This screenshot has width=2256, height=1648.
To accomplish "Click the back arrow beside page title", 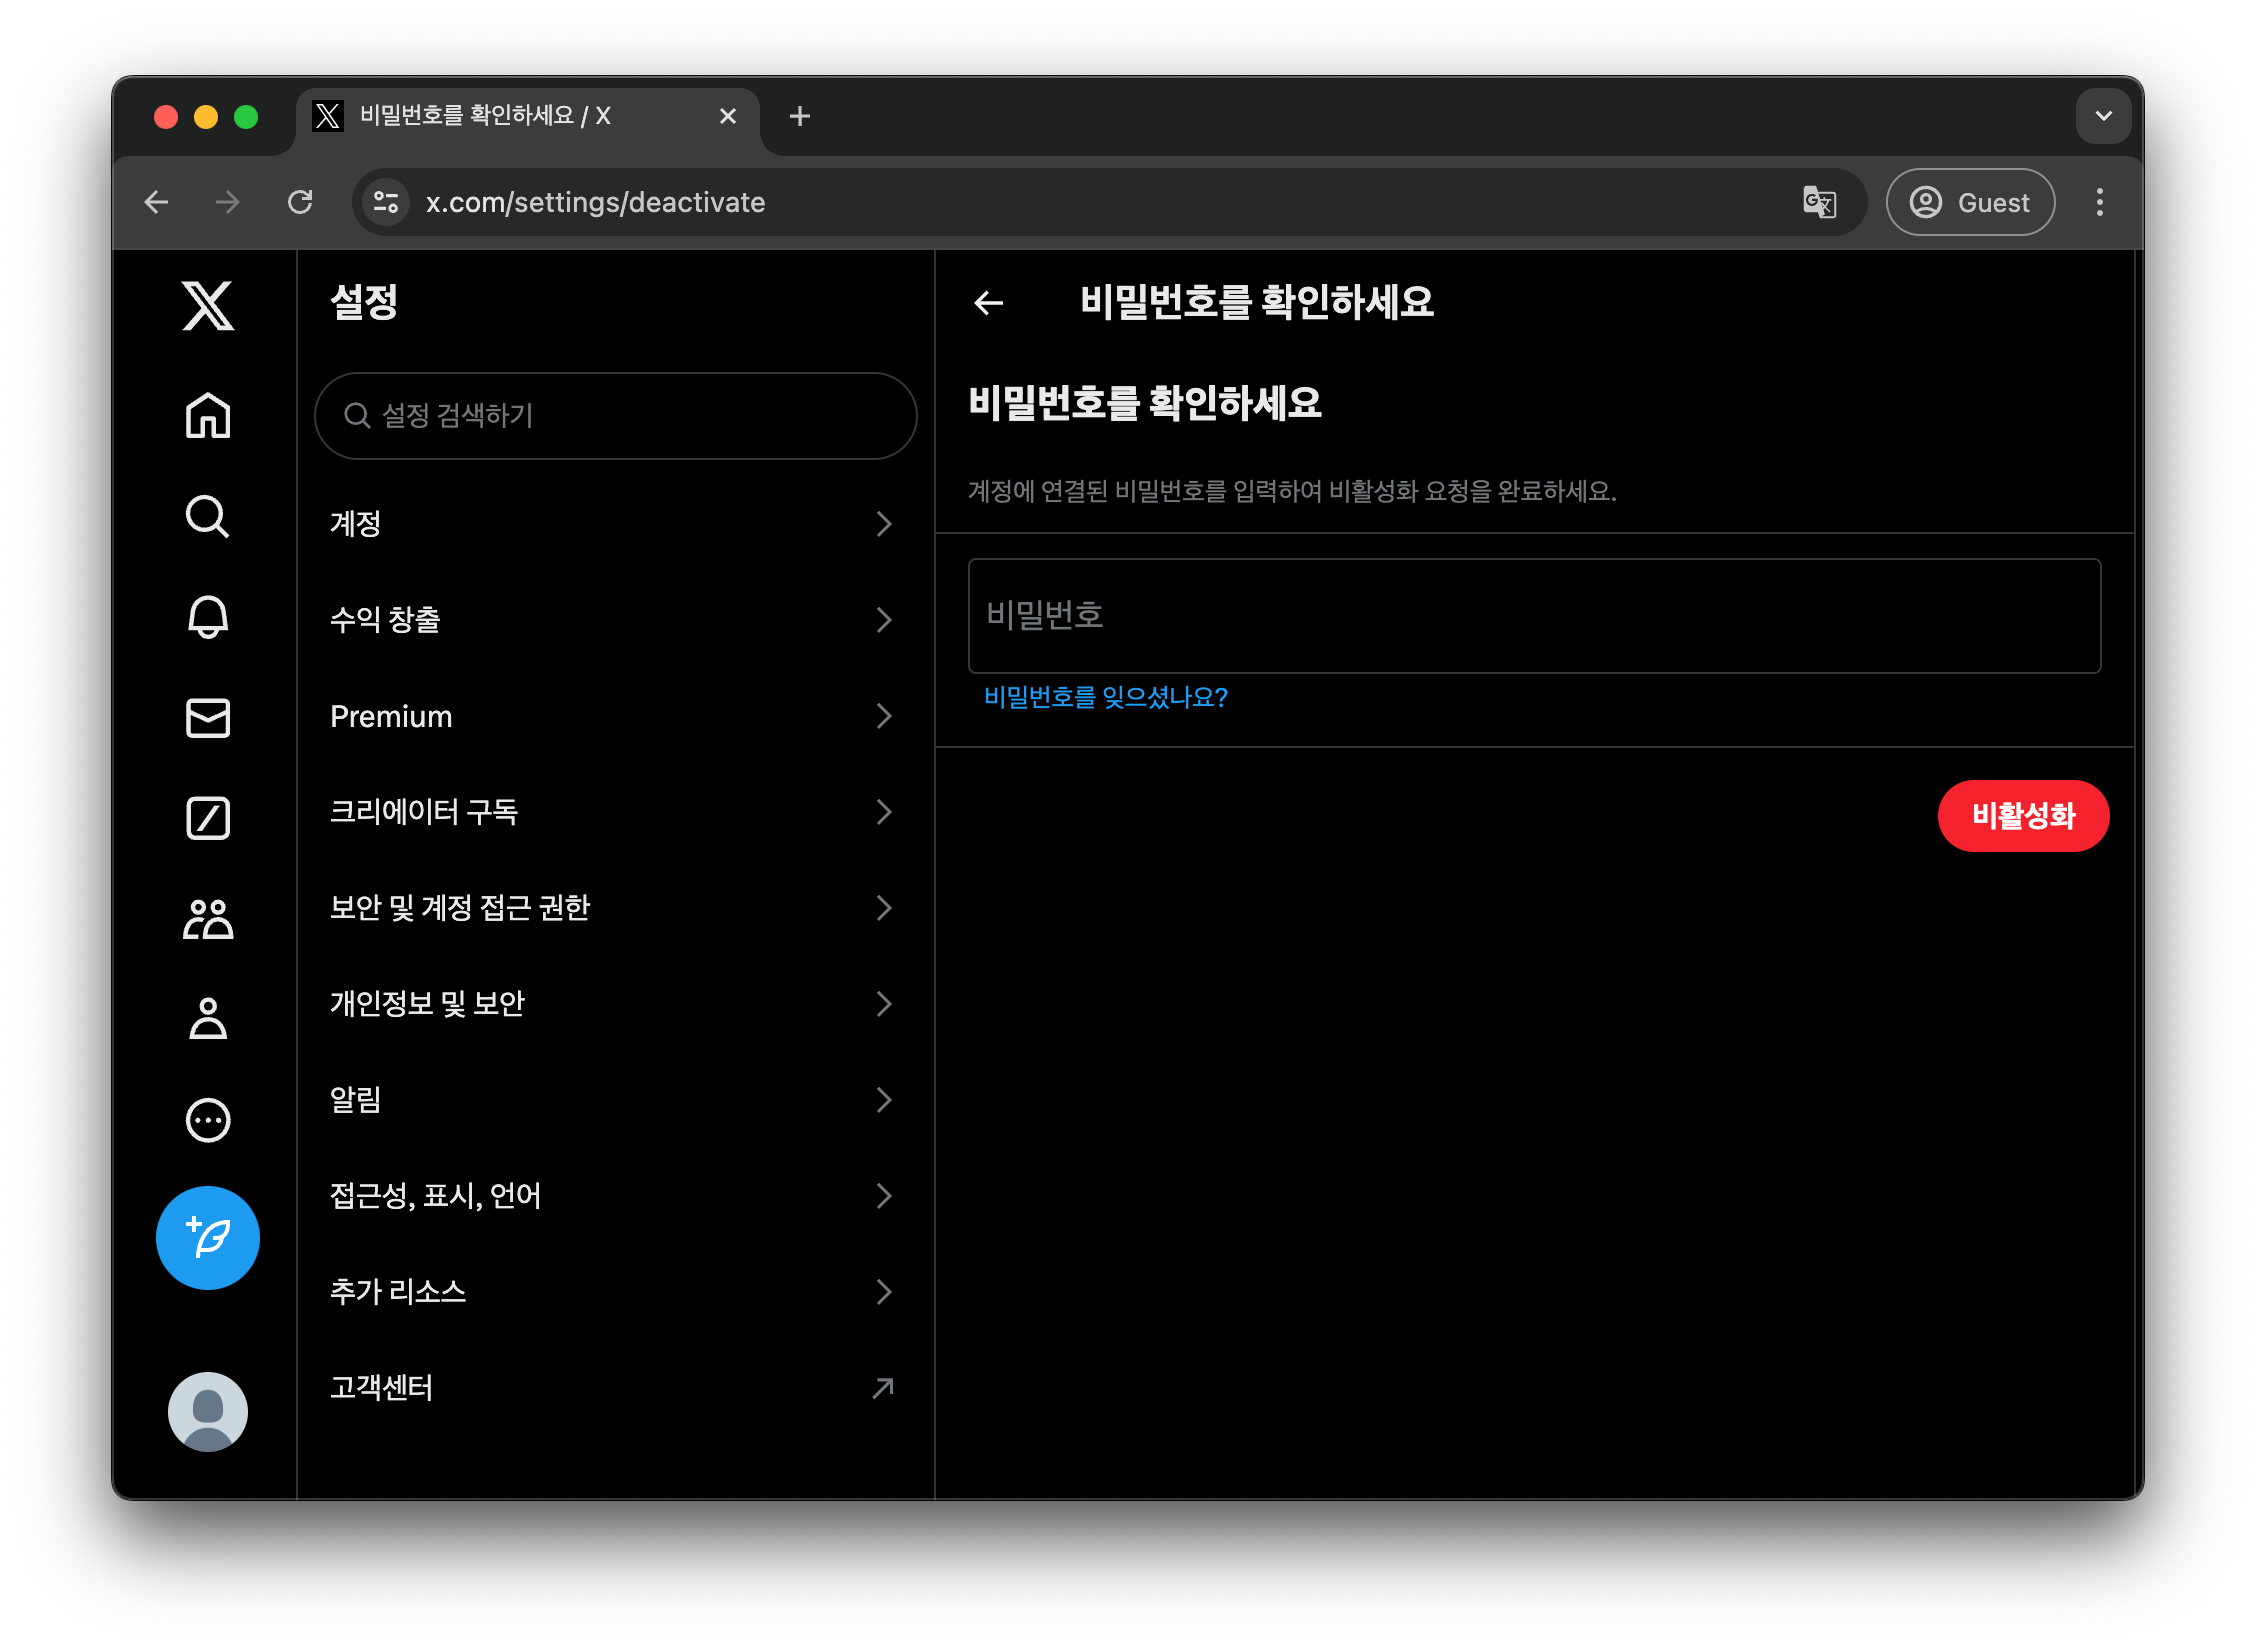I will pyautogui.click(x=988, y=302).
